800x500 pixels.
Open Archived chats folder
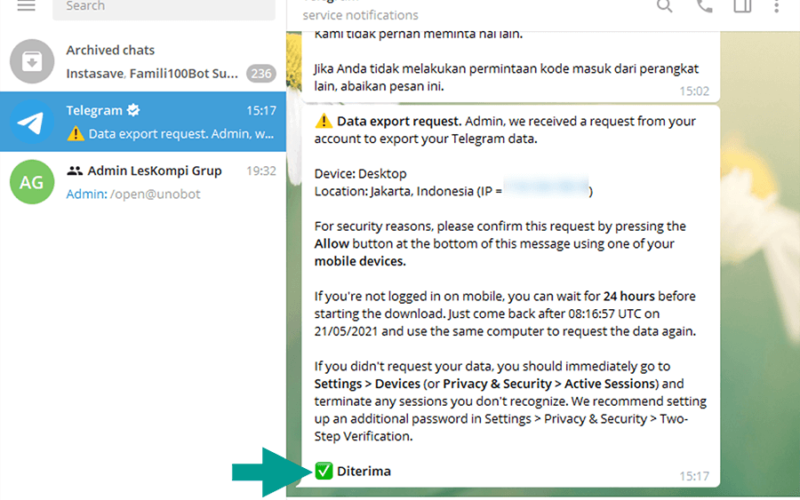pyautogui.click(x=143, y=62)
